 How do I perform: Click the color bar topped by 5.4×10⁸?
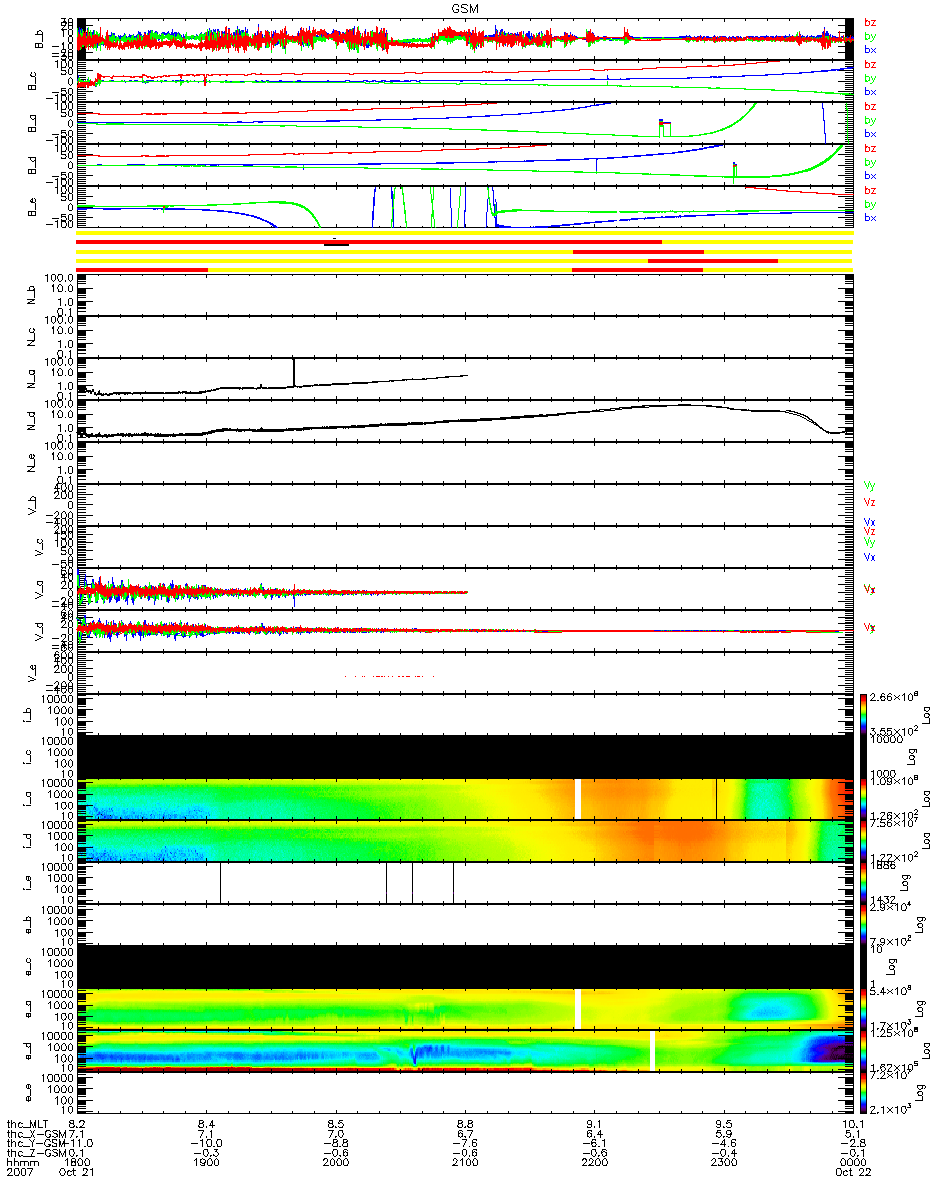click(x=866, y=1008)
